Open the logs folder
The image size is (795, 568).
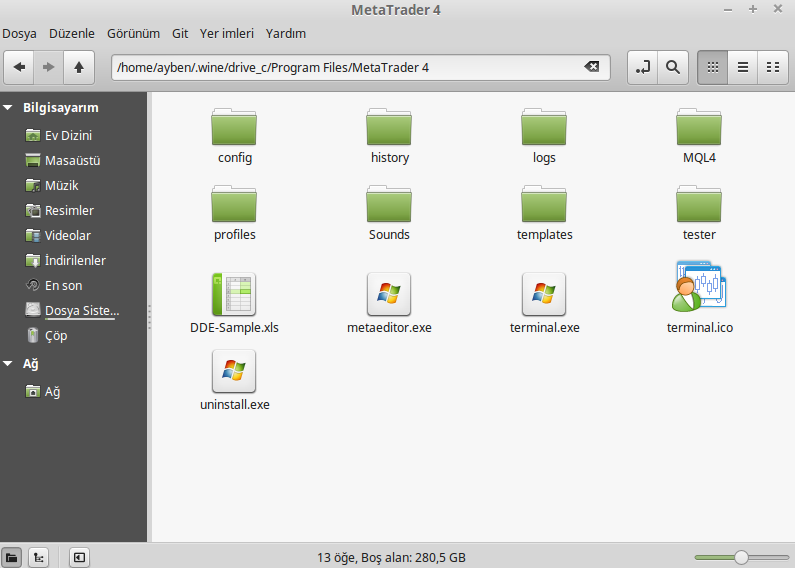[544, 136]
